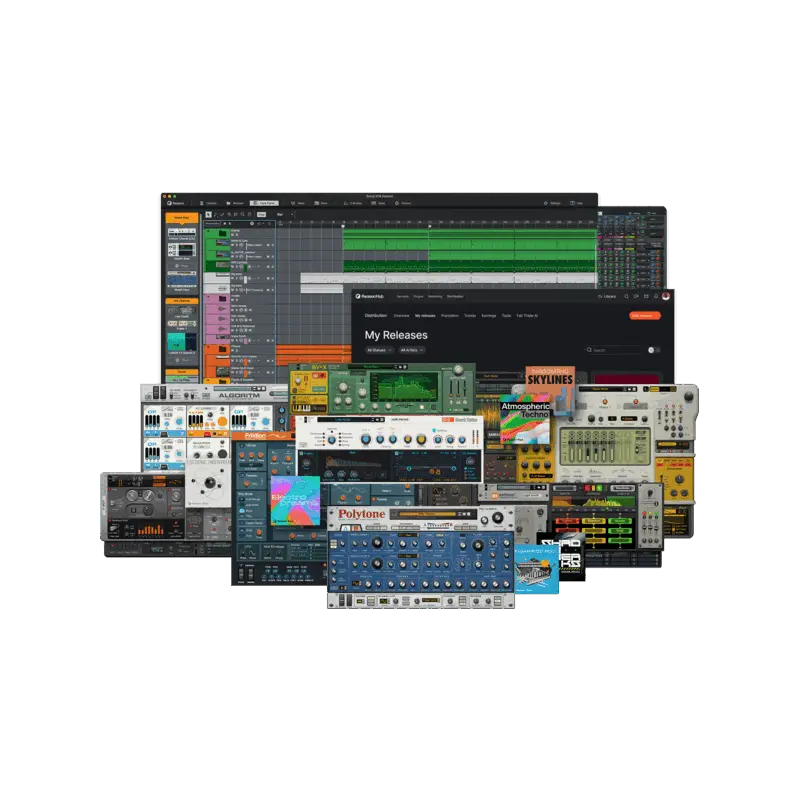Click the Polytone logo on the synth
This screenshot has height=800, width=800.
tap(361, 514)
